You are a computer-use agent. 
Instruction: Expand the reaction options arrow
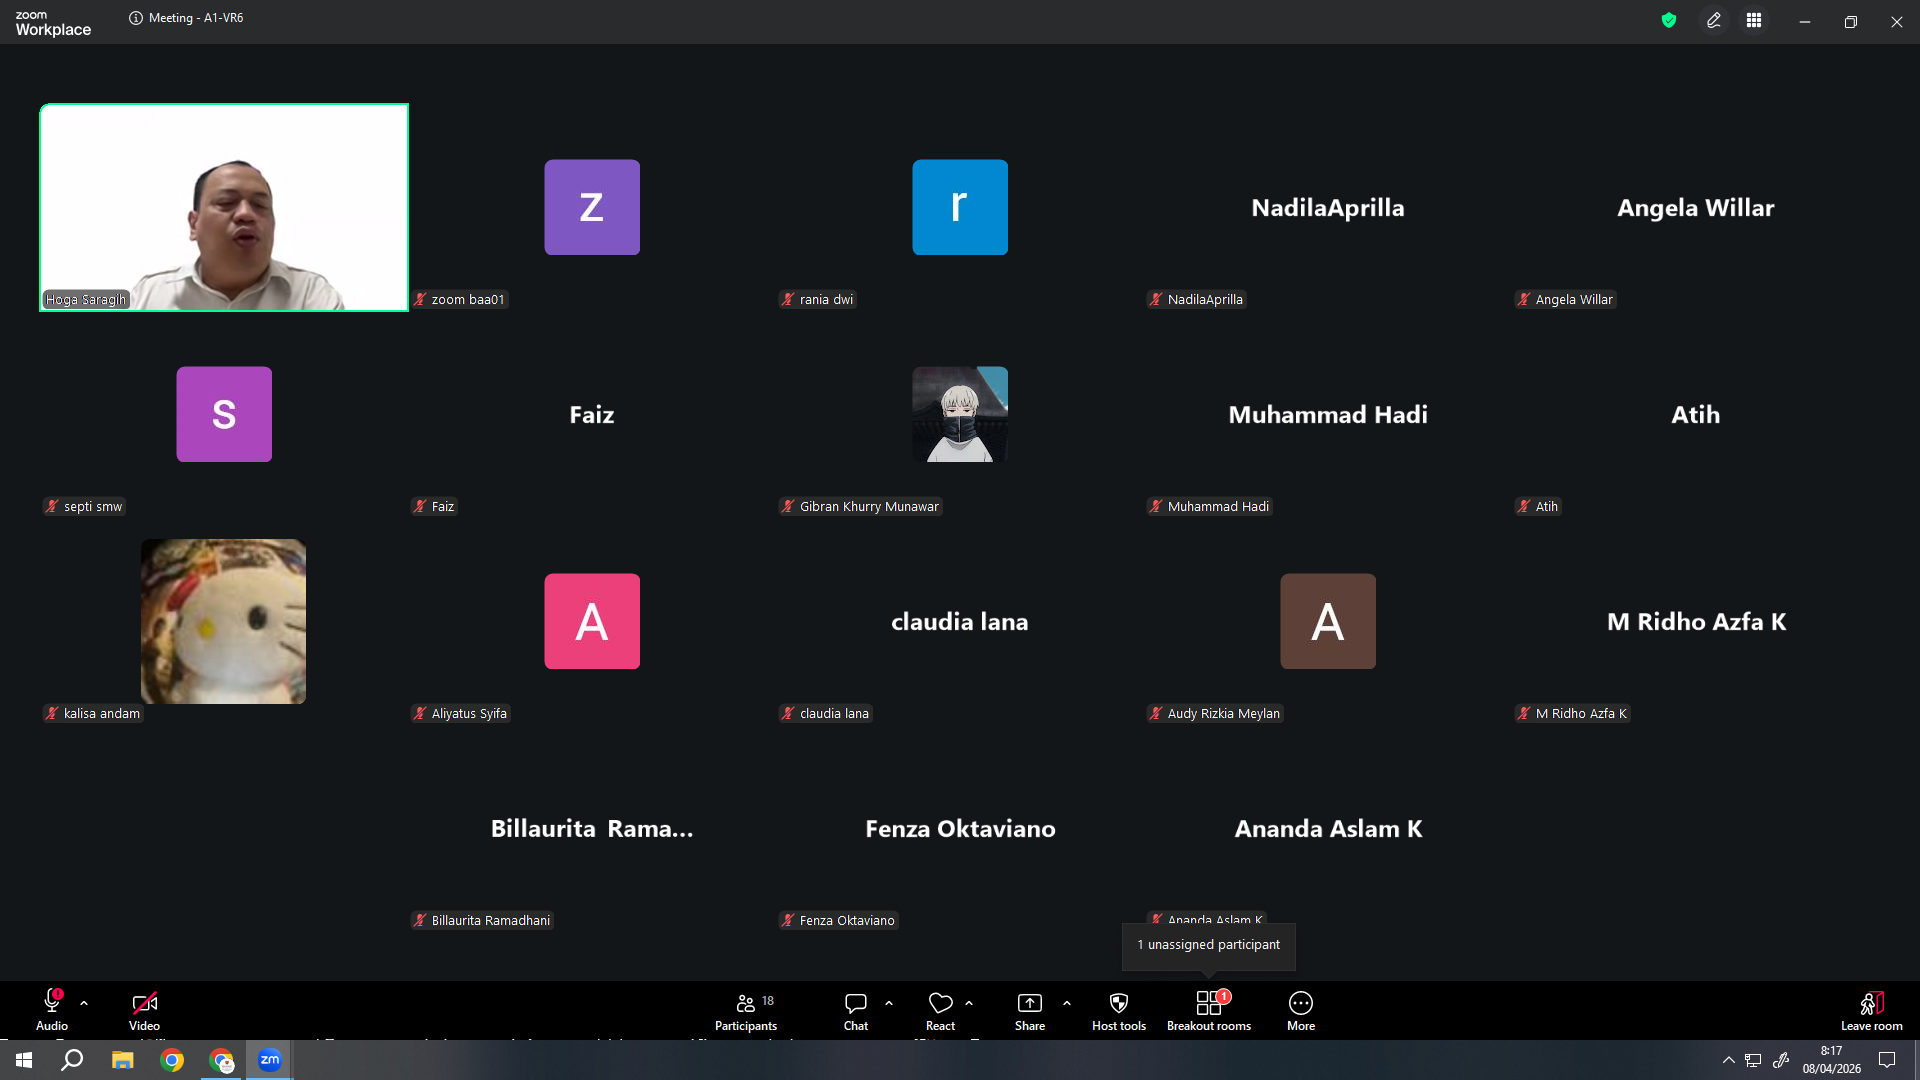click(969, 1003)
